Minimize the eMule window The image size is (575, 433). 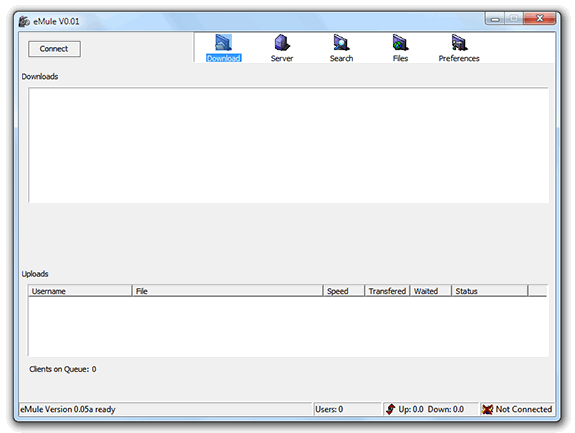[x=495, y=18]
